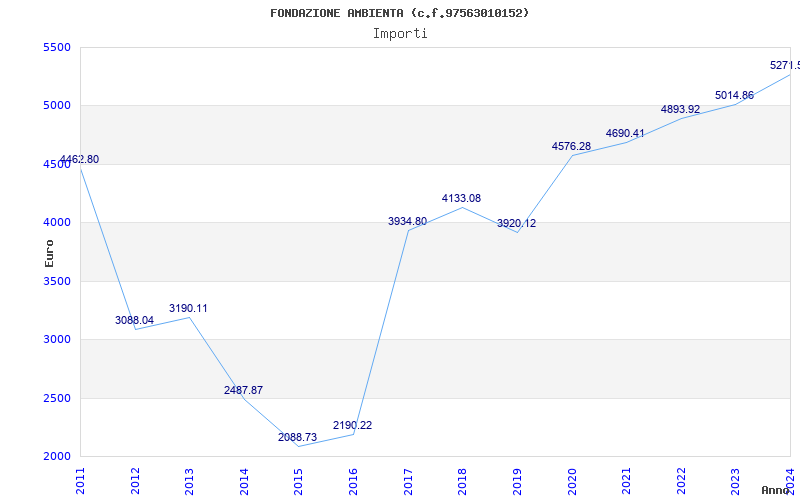800x500 pixels.
Task: Click the chart title FONDAZIONE AMBIENTA
Action: pos(400,13)
